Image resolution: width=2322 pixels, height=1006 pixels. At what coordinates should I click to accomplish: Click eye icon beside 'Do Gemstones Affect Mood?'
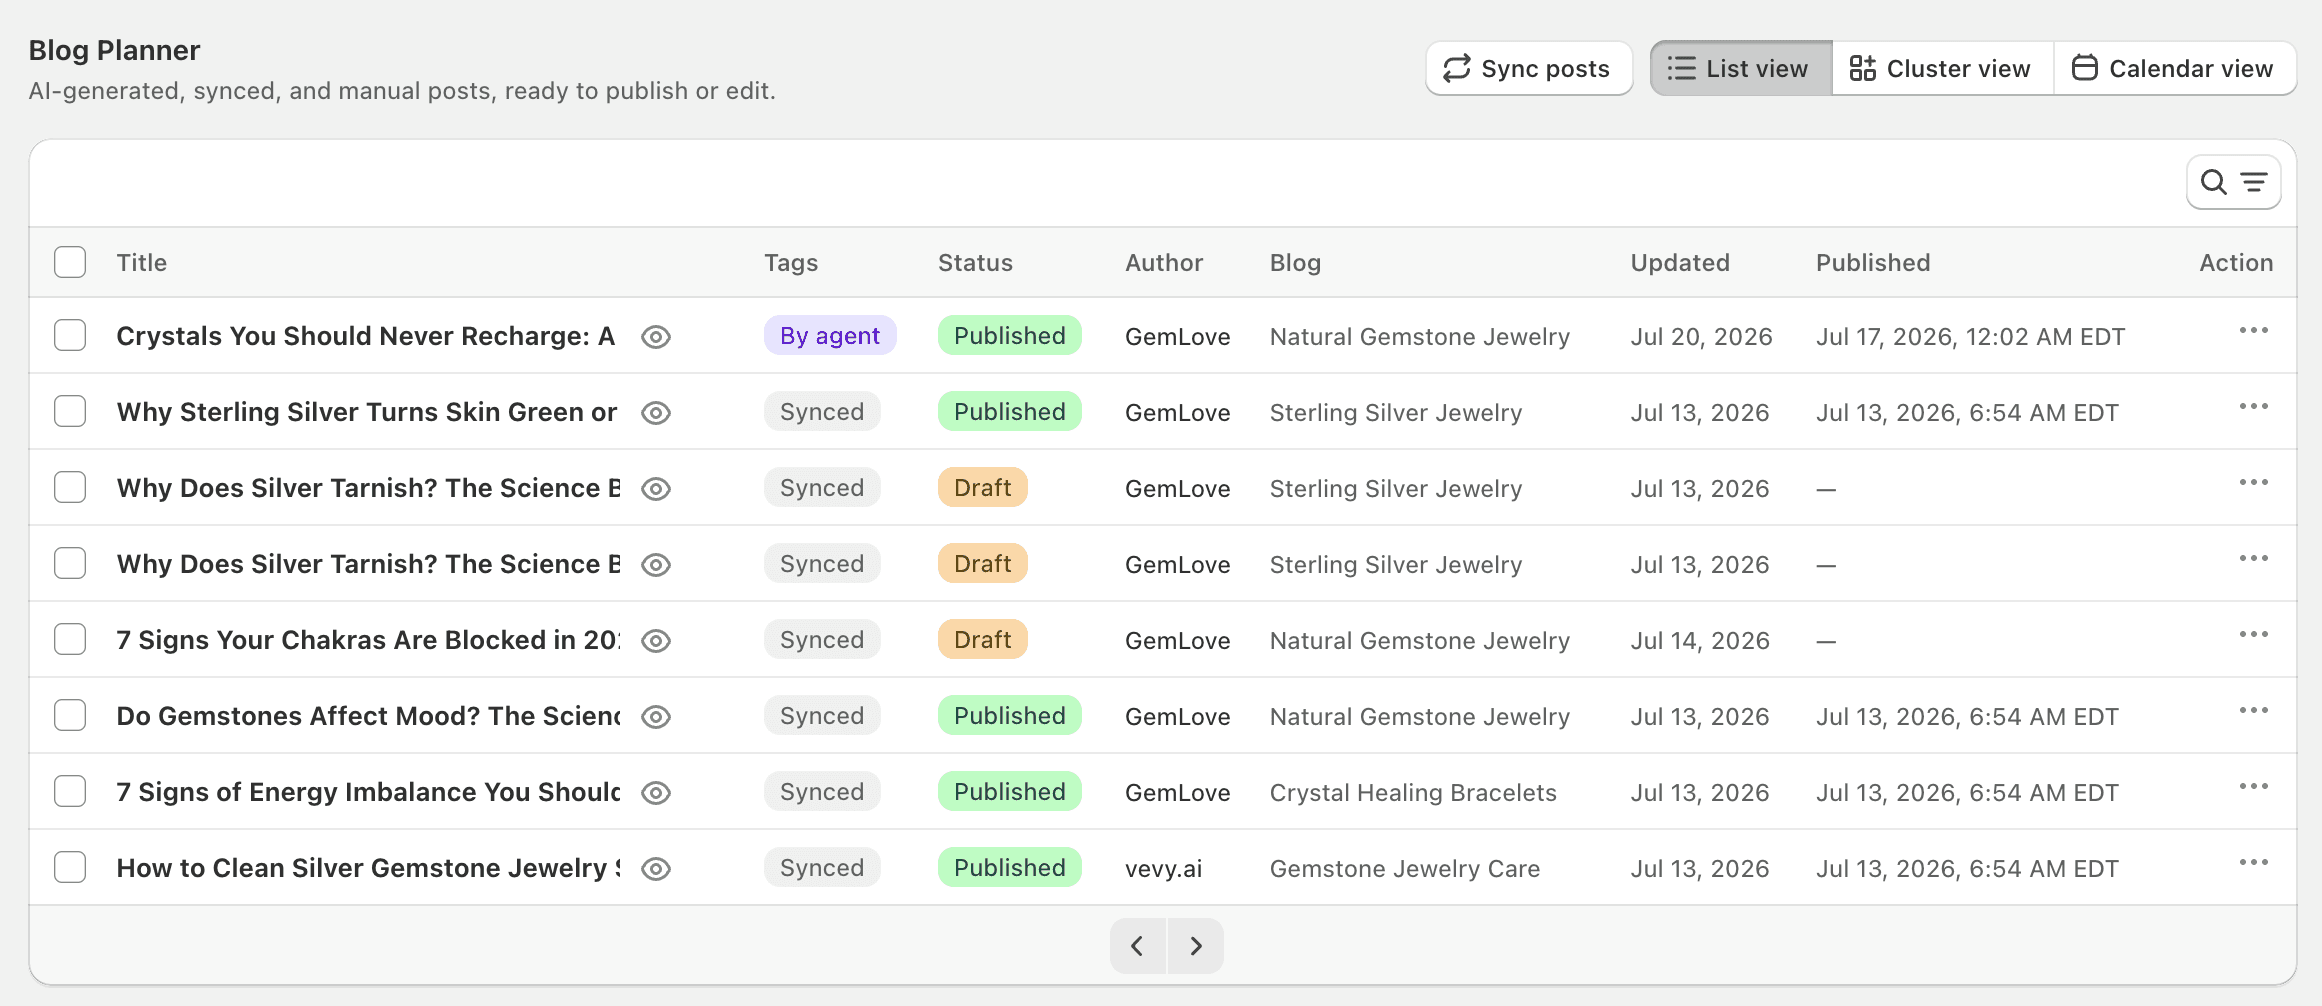tap(656, 717)
